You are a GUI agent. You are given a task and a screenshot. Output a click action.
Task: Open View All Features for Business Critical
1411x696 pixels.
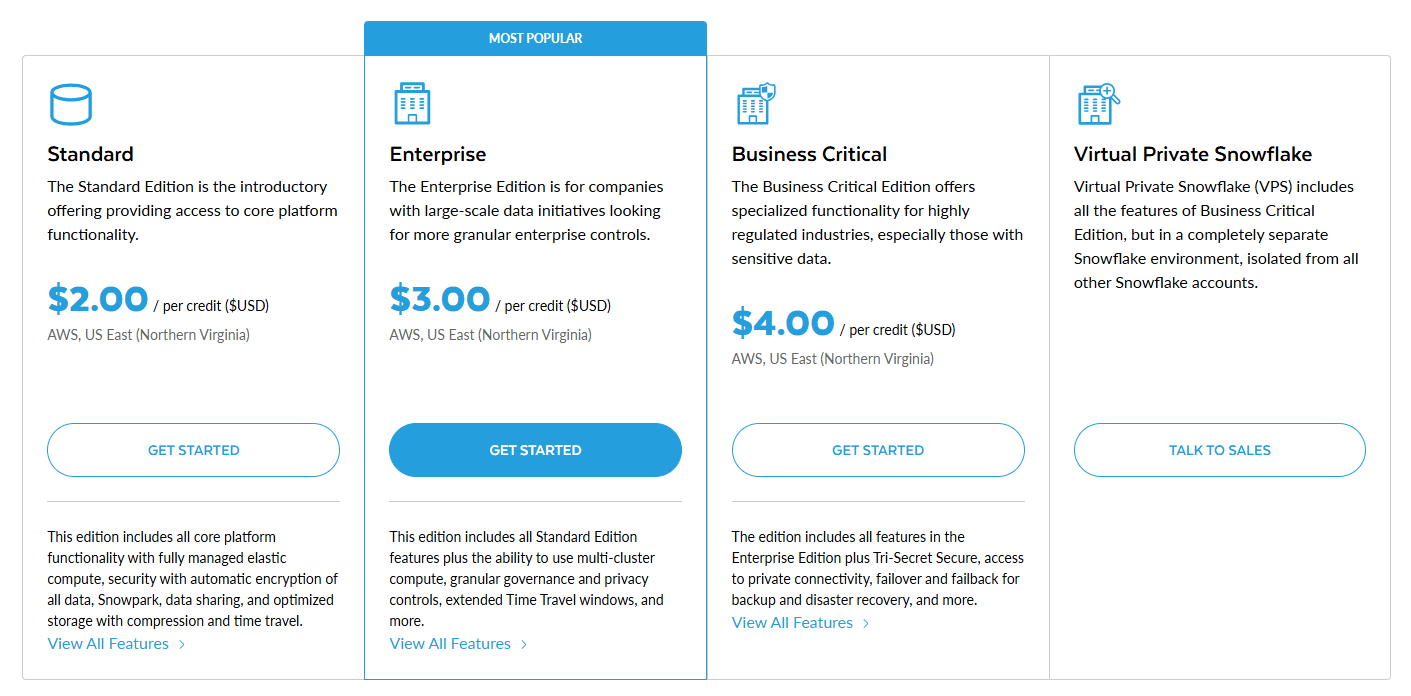tap(792, 623)
